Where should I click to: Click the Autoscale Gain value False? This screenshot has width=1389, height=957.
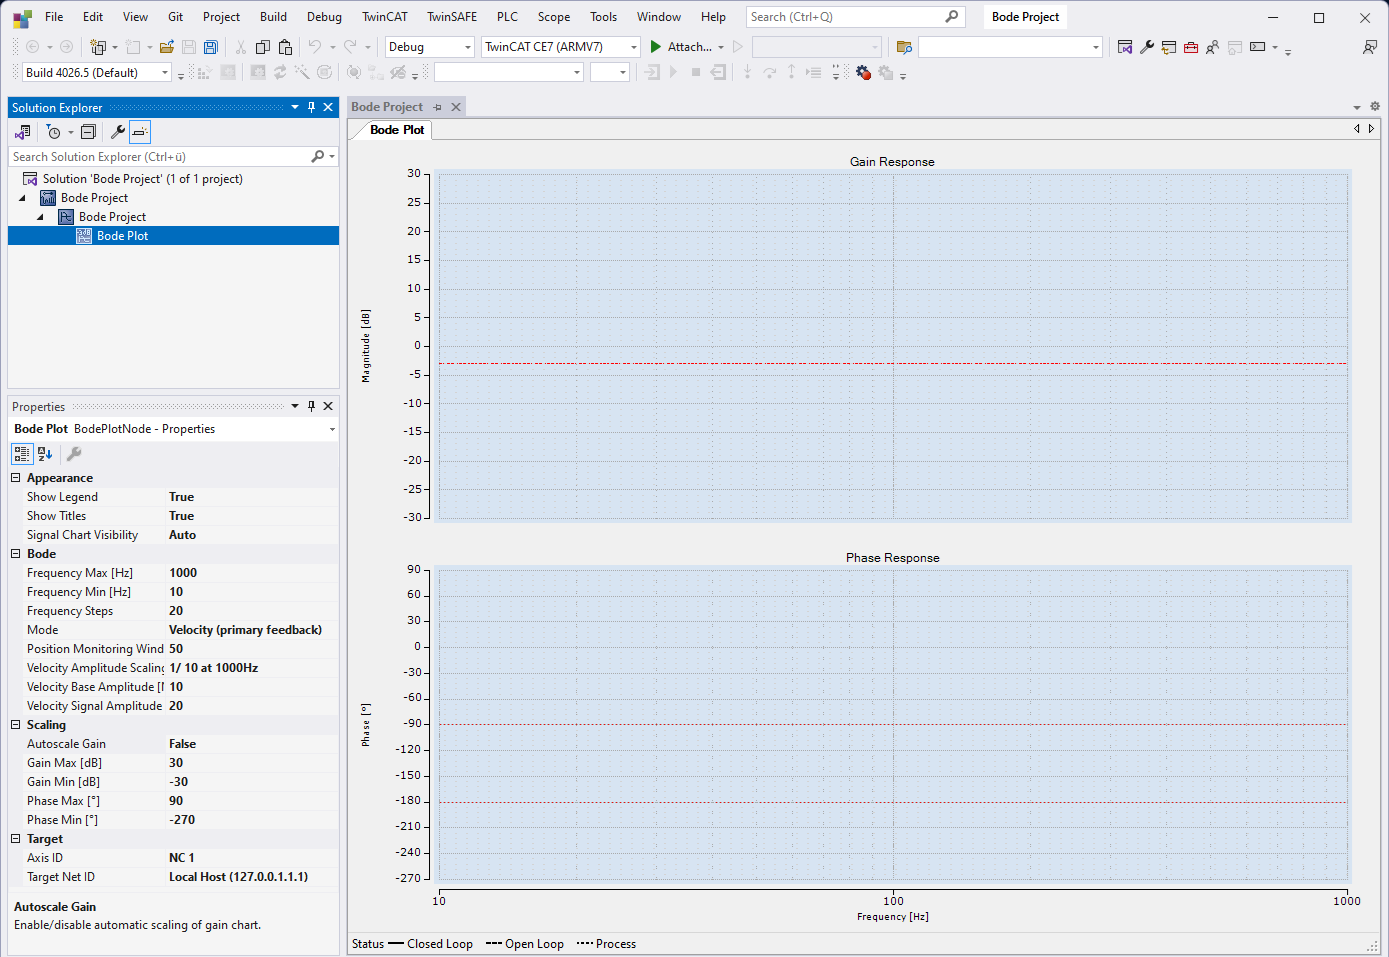(252, 744)
